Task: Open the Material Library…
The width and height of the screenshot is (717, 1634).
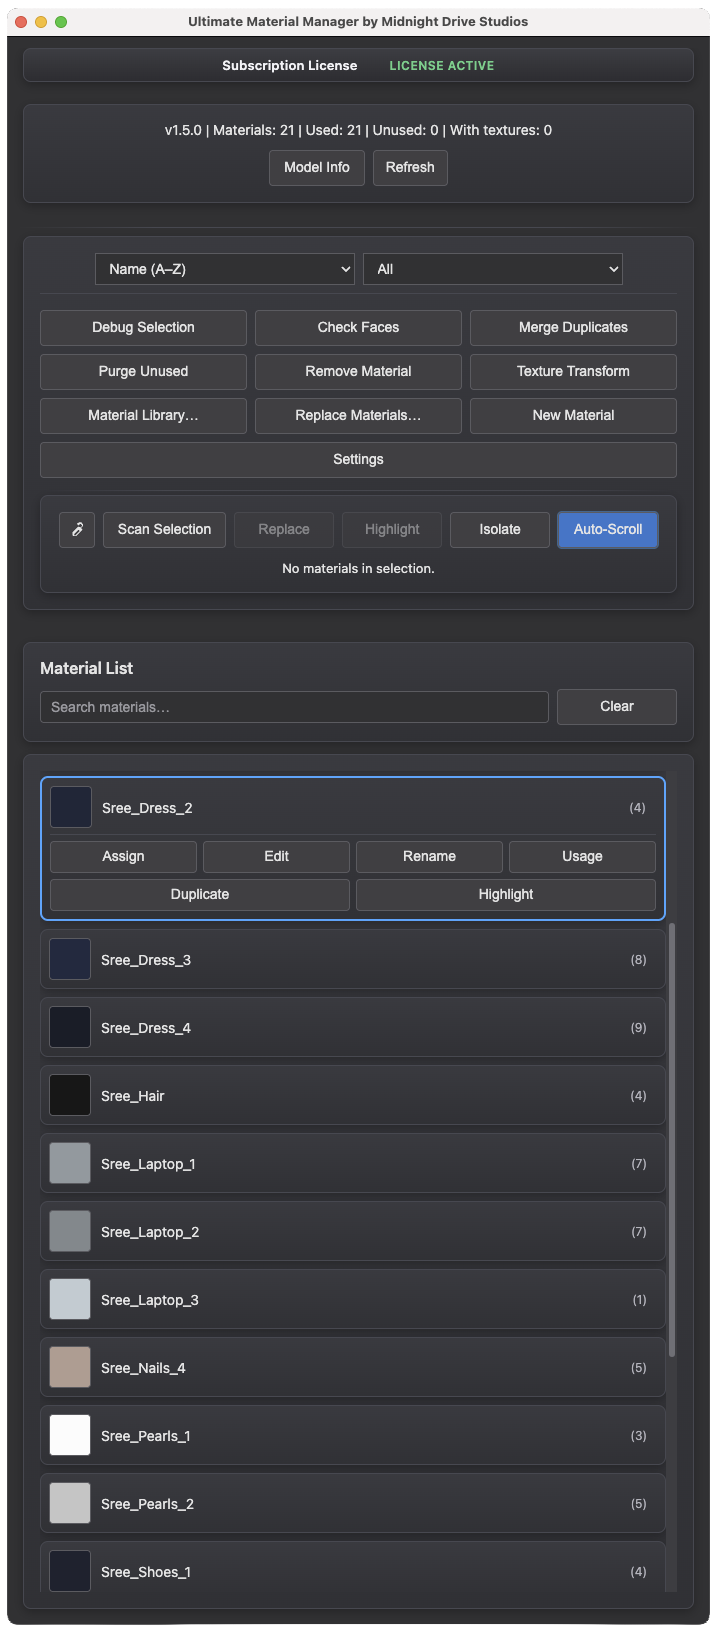Action: pyautogui.click(x=142, y=415)
